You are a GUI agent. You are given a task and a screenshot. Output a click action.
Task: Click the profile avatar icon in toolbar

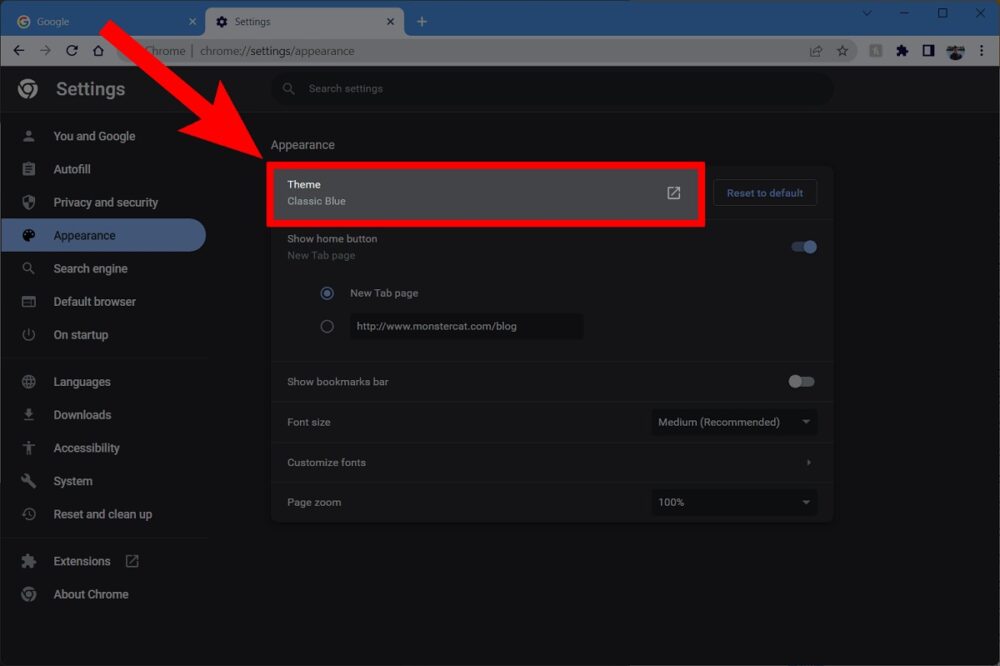956,51
